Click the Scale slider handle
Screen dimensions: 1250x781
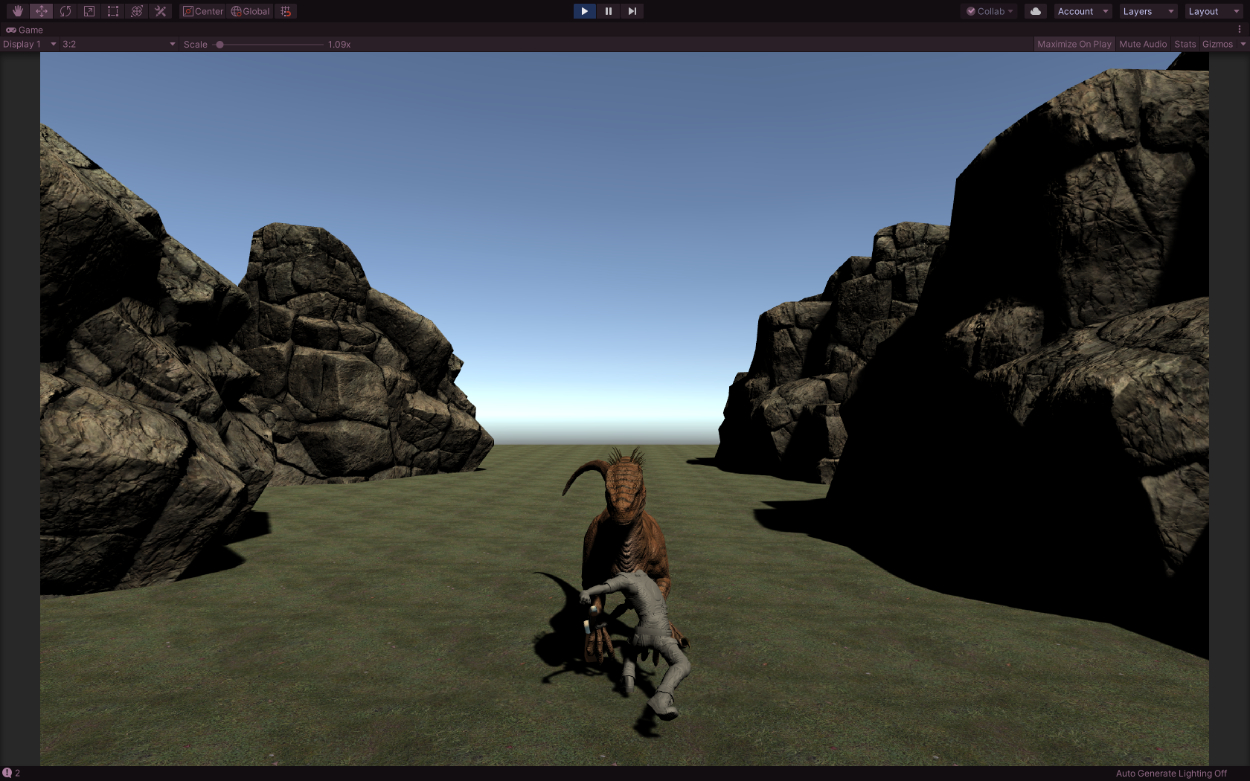click(x=220, y=44)
